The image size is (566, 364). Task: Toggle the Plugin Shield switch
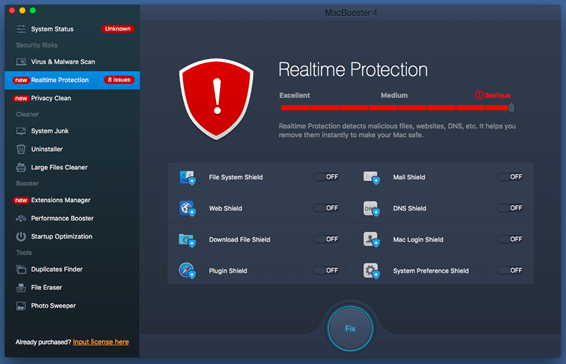pyautogui.click(x=326, y=270)
